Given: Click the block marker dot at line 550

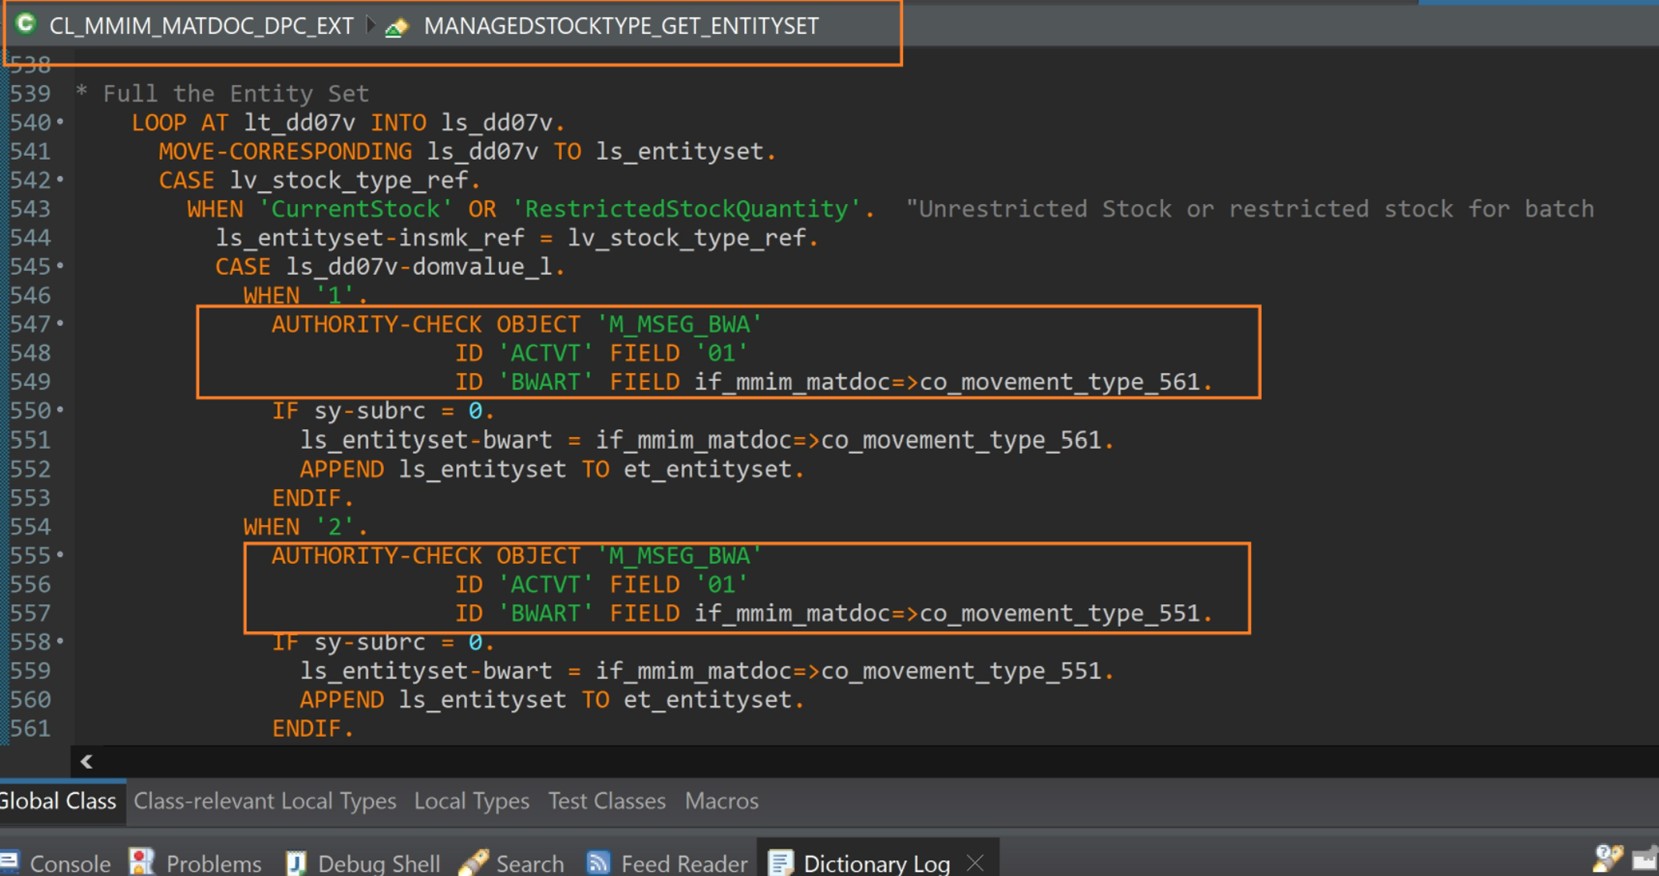Looking at the screenshot, I should [x=60, y=410].
